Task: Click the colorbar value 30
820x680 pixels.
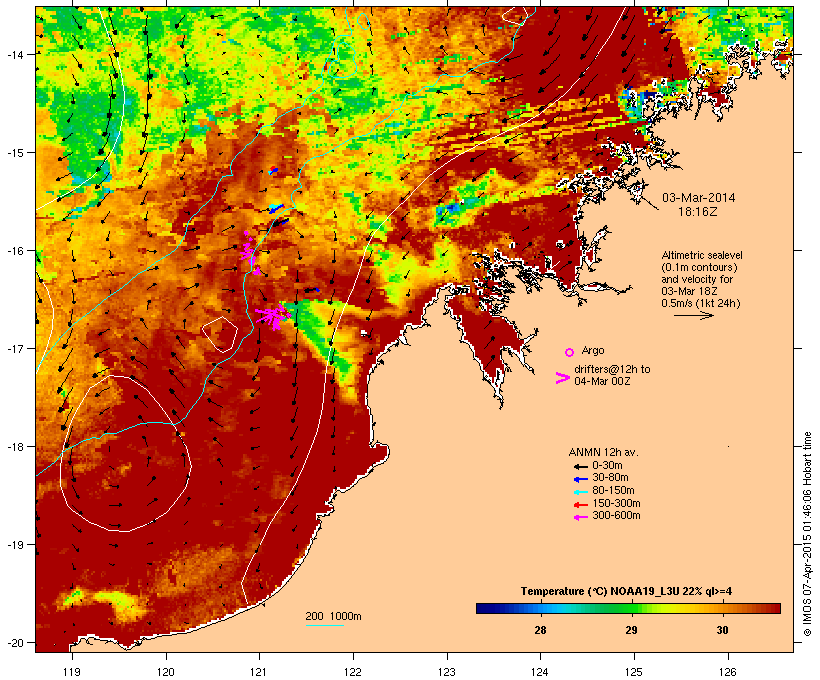Action: tap(722, 630)
